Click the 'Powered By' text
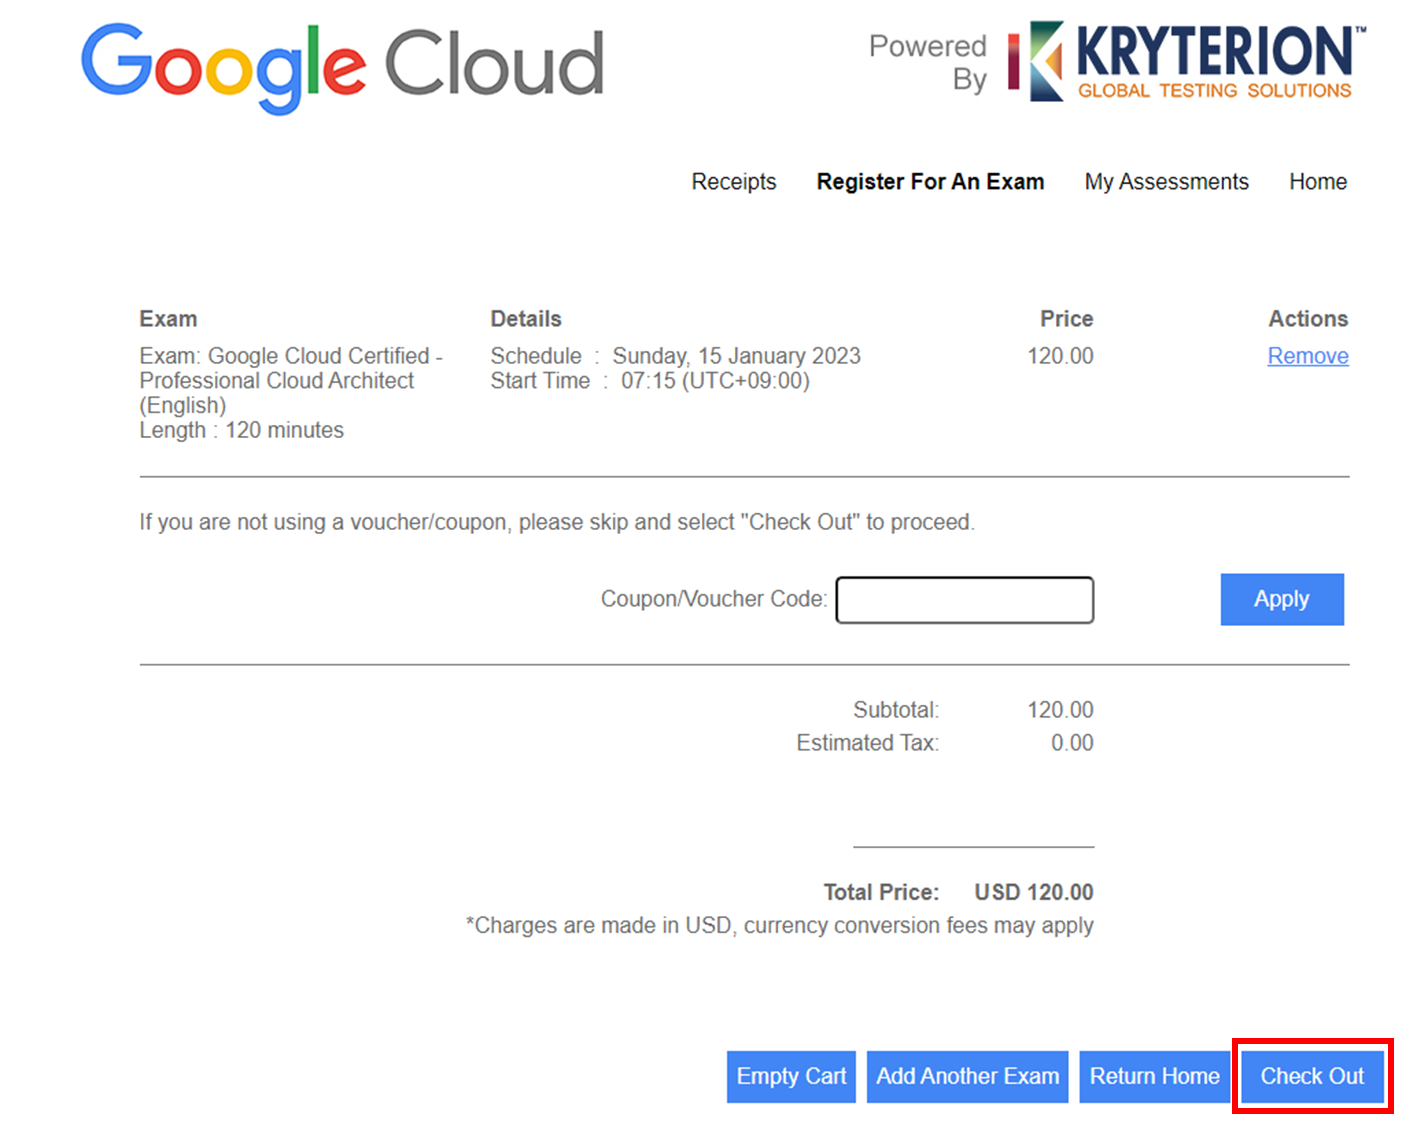This screenshot has width=1428, height=1125. [x=927, y=62]
